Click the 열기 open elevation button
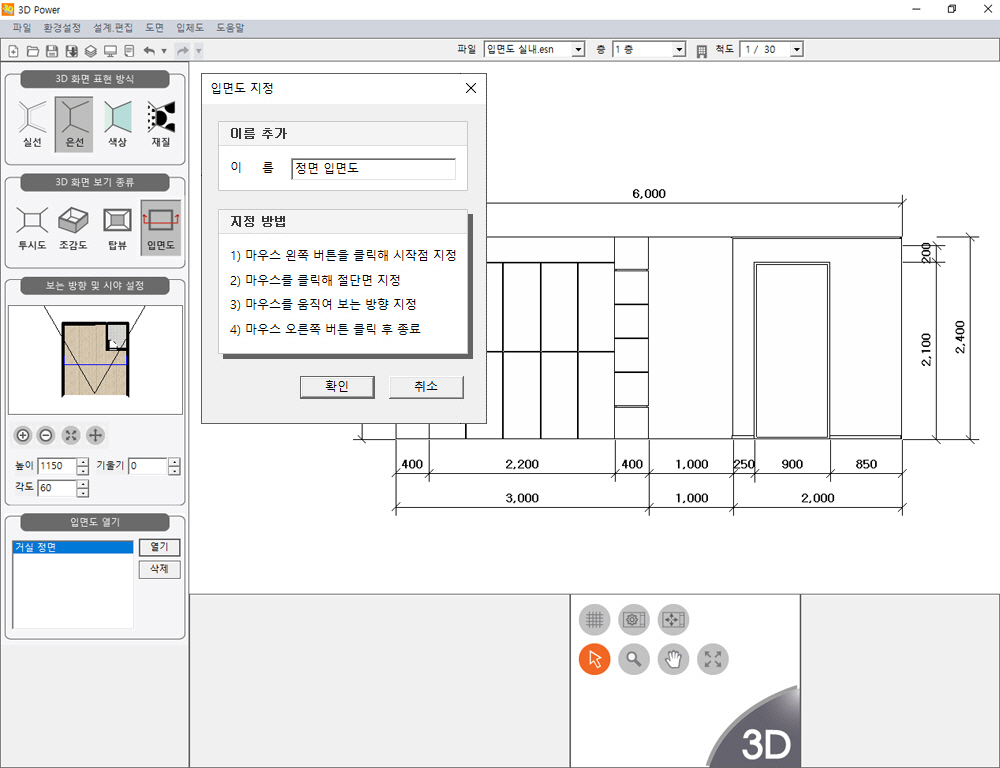 click(159, 547)
